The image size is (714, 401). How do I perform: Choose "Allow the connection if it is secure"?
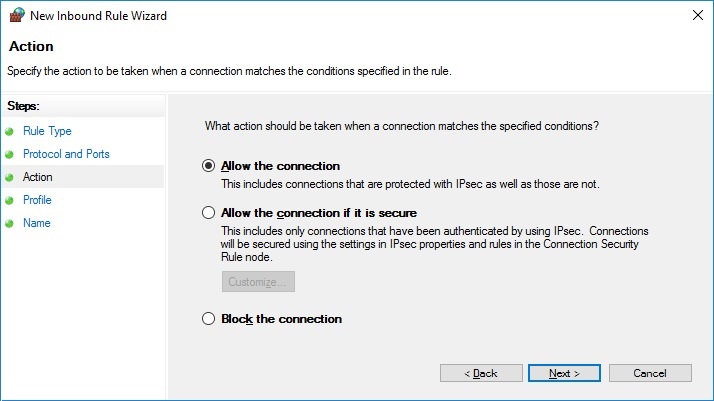tap(208, 213)
